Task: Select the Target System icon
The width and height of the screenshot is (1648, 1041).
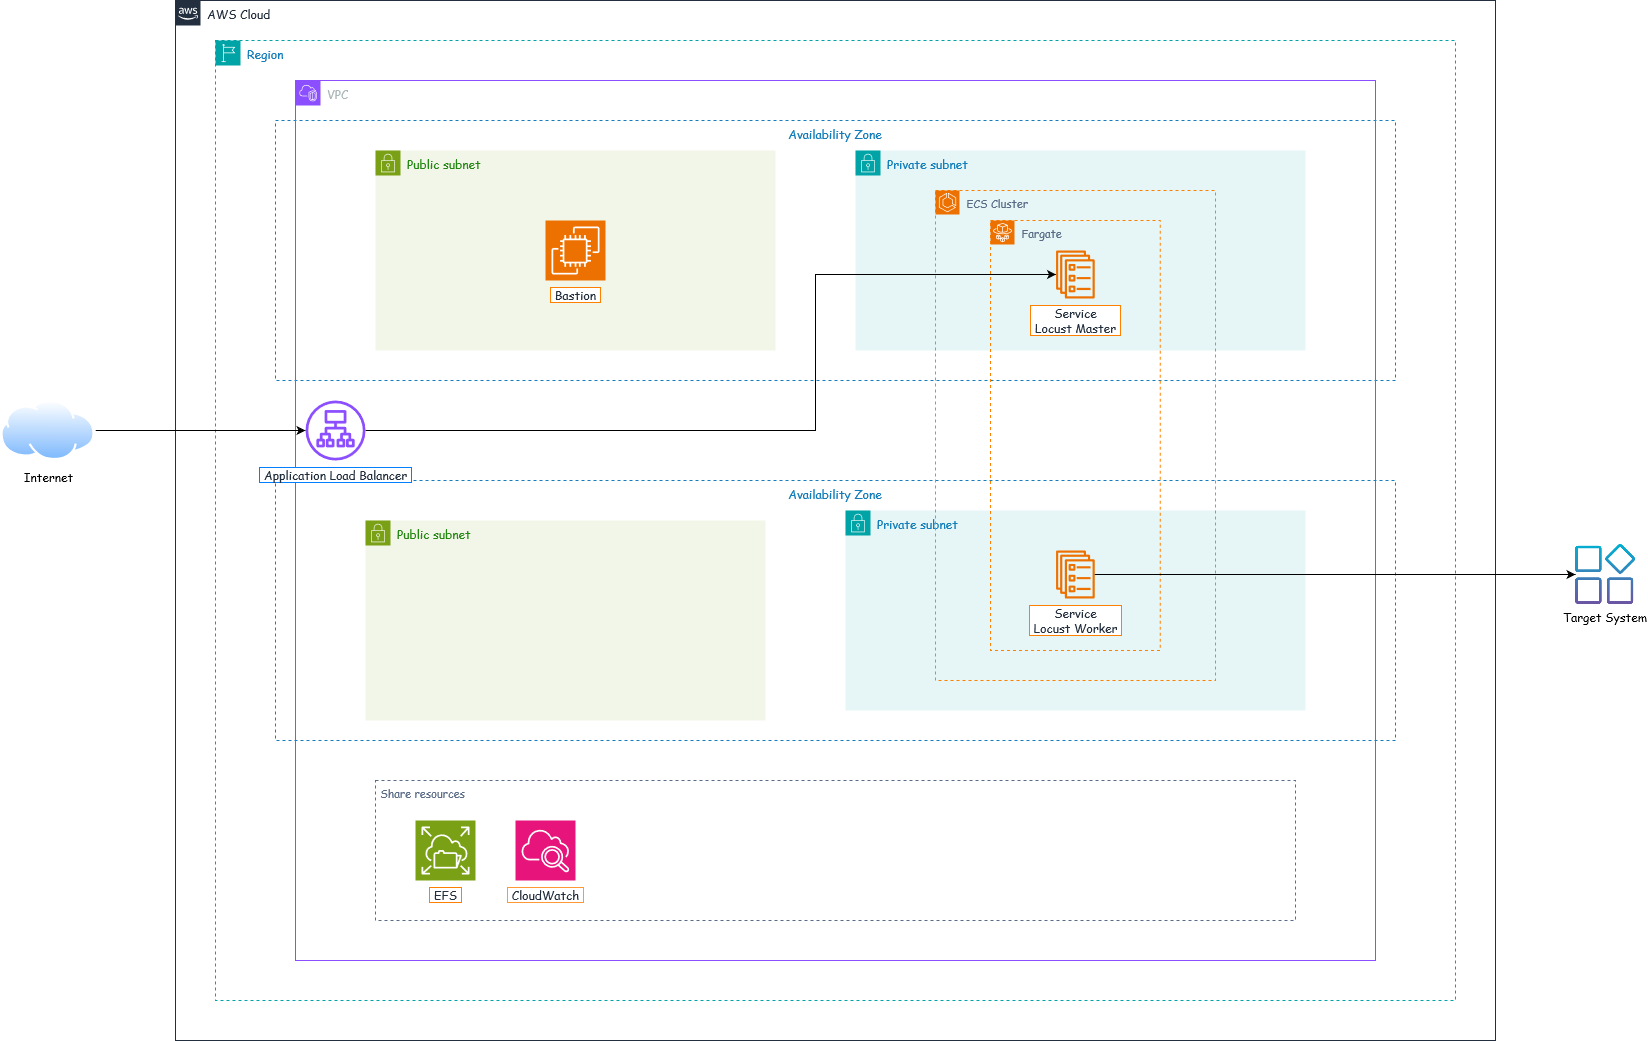Action: (1604, 574)
